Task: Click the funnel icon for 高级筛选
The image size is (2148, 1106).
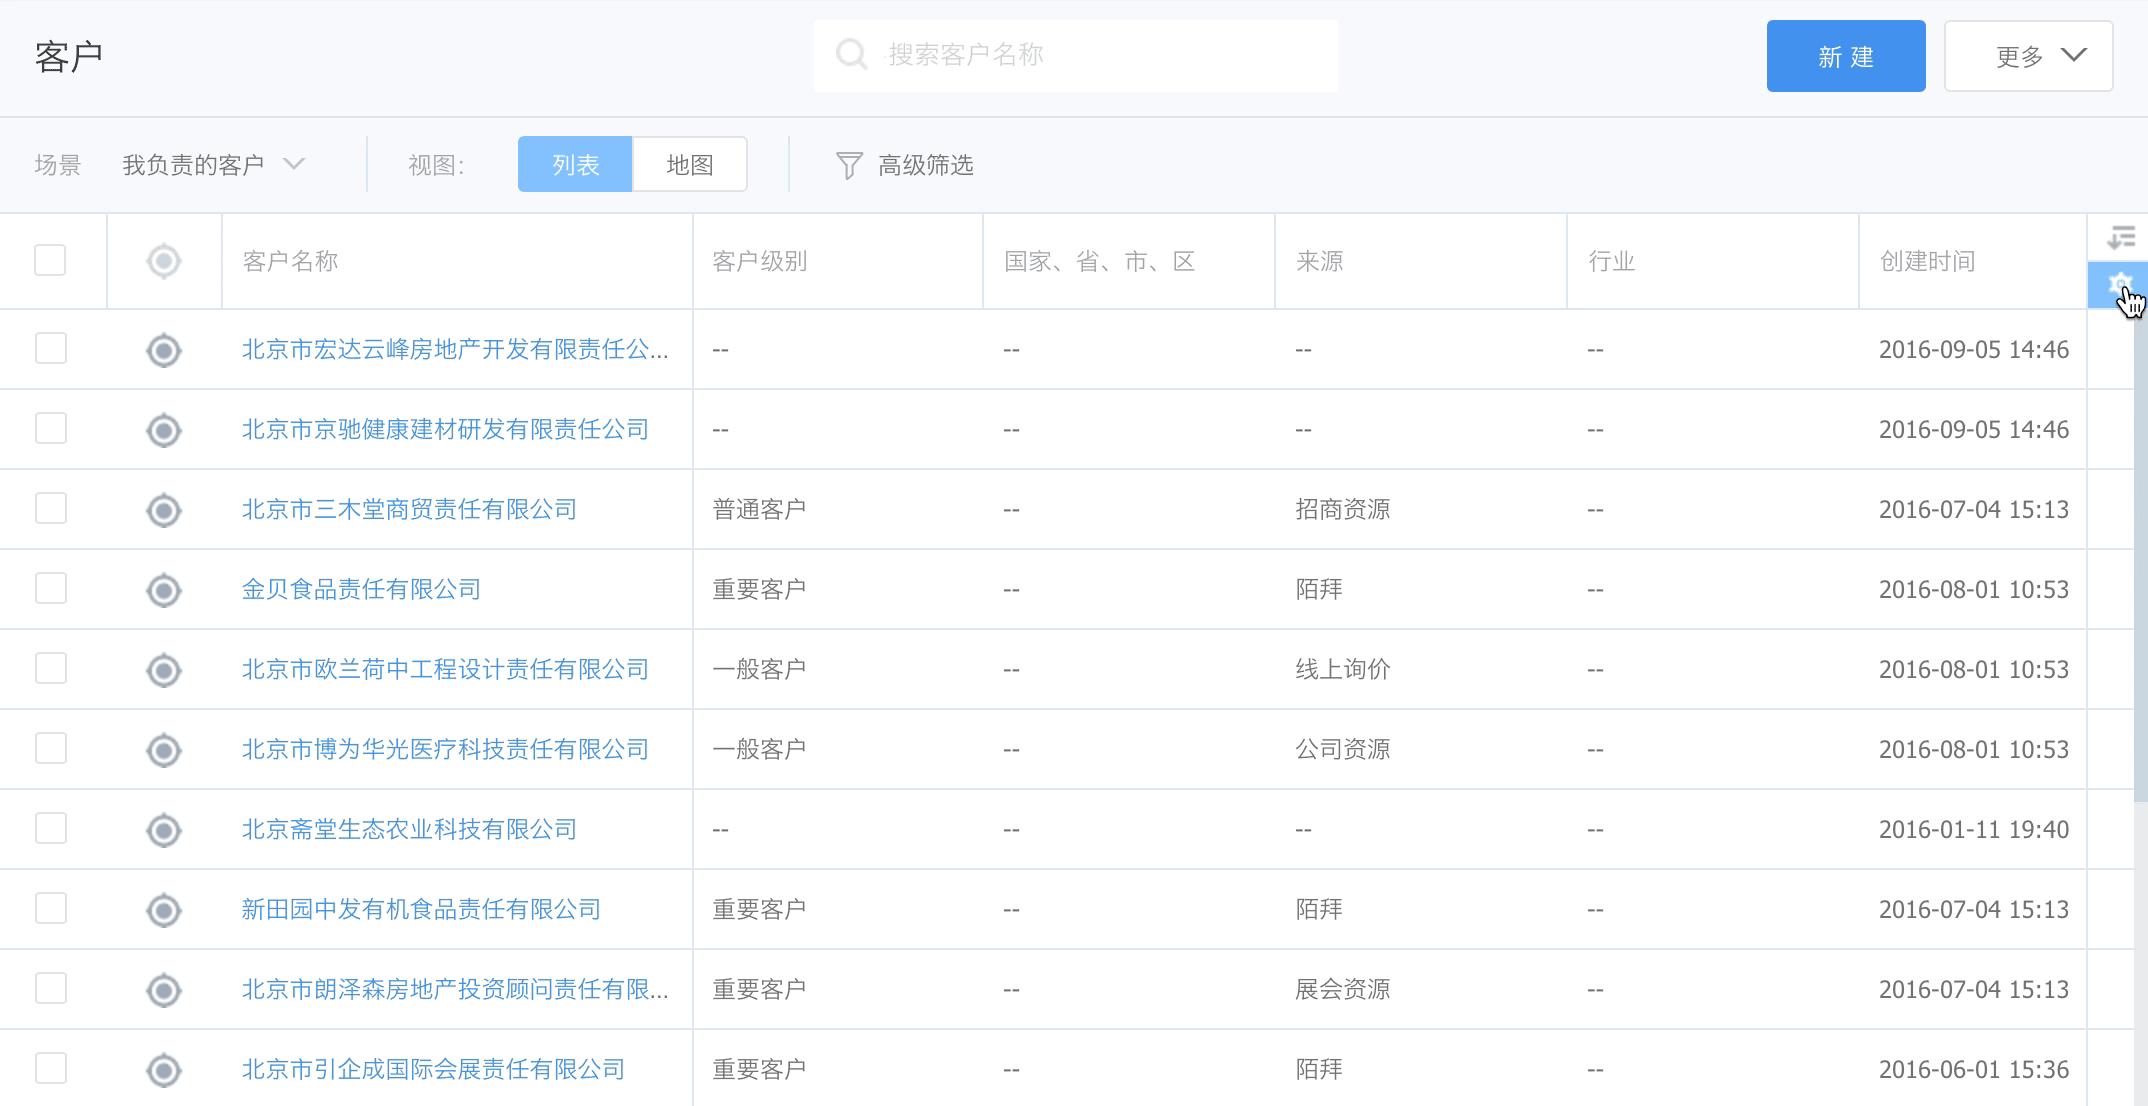Action: click(x=848, y=165)
